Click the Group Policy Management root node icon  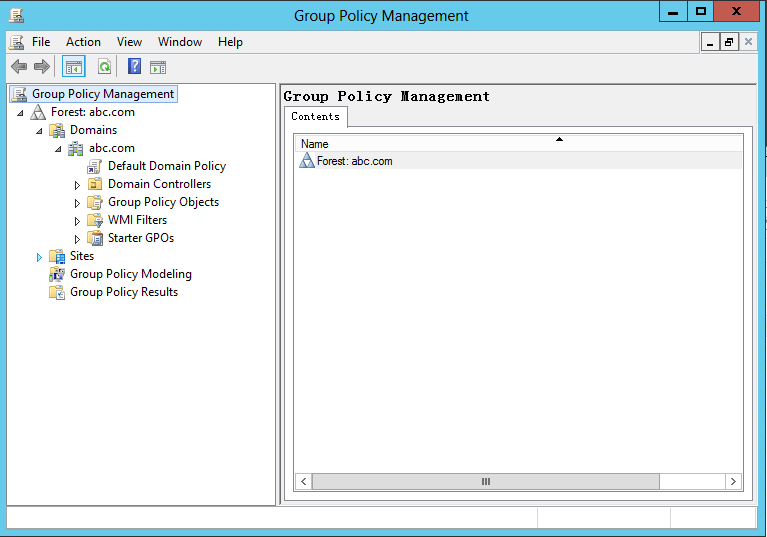point(19,94)
